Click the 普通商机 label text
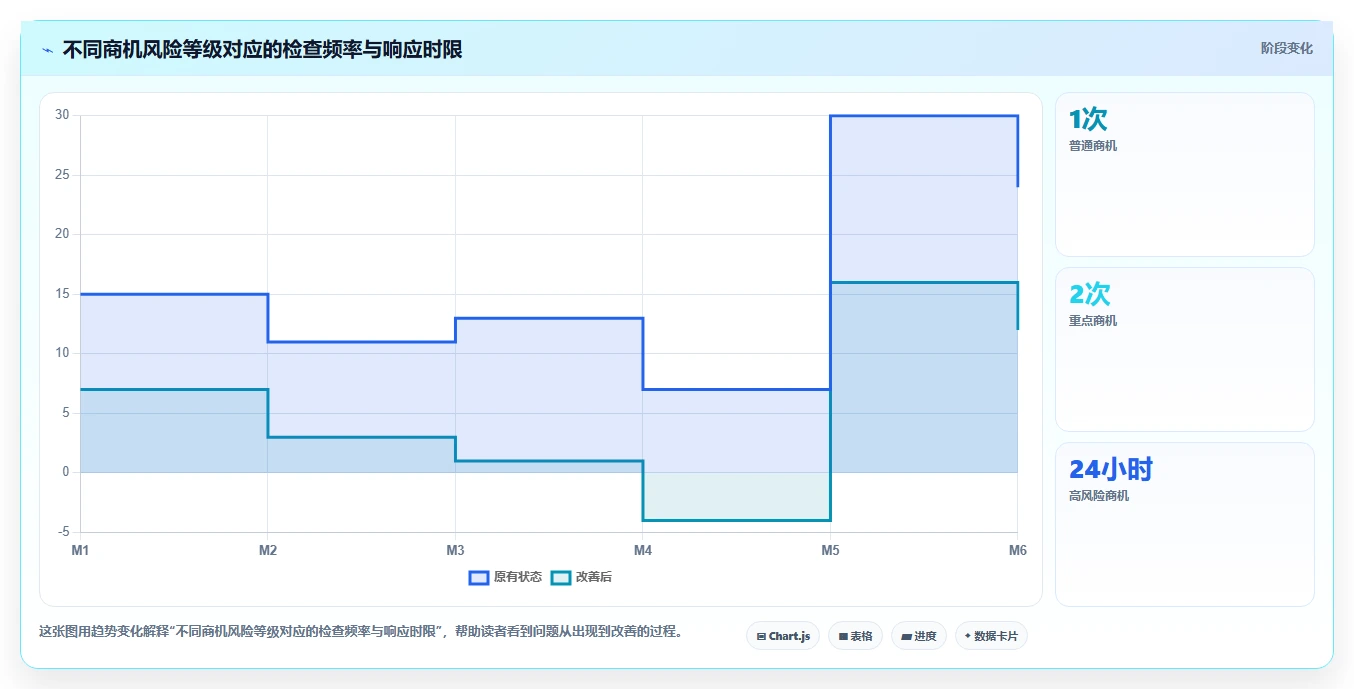 pos(1093,146)
